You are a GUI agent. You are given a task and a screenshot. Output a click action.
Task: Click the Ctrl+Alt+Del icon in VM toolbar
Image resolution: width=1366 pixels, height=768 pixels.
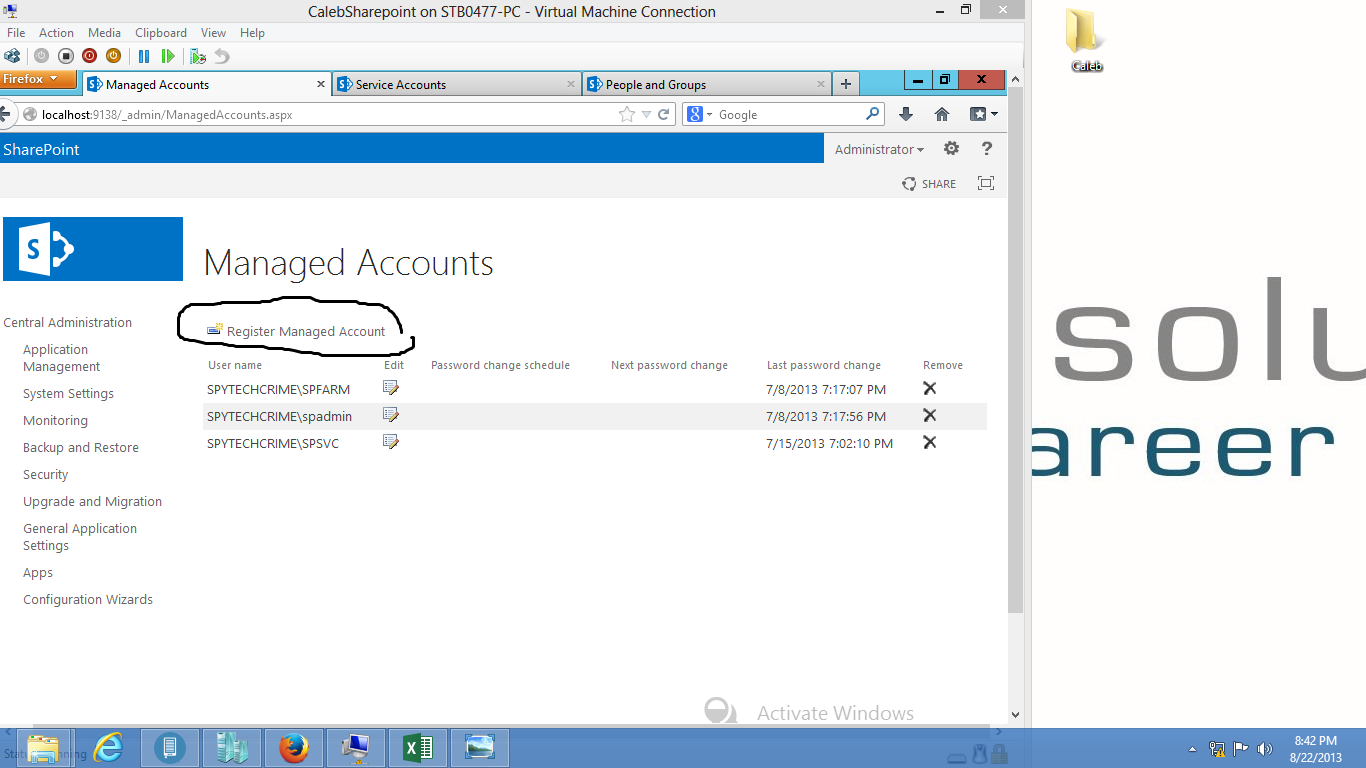pyautogui.click(x=12, y=56)
